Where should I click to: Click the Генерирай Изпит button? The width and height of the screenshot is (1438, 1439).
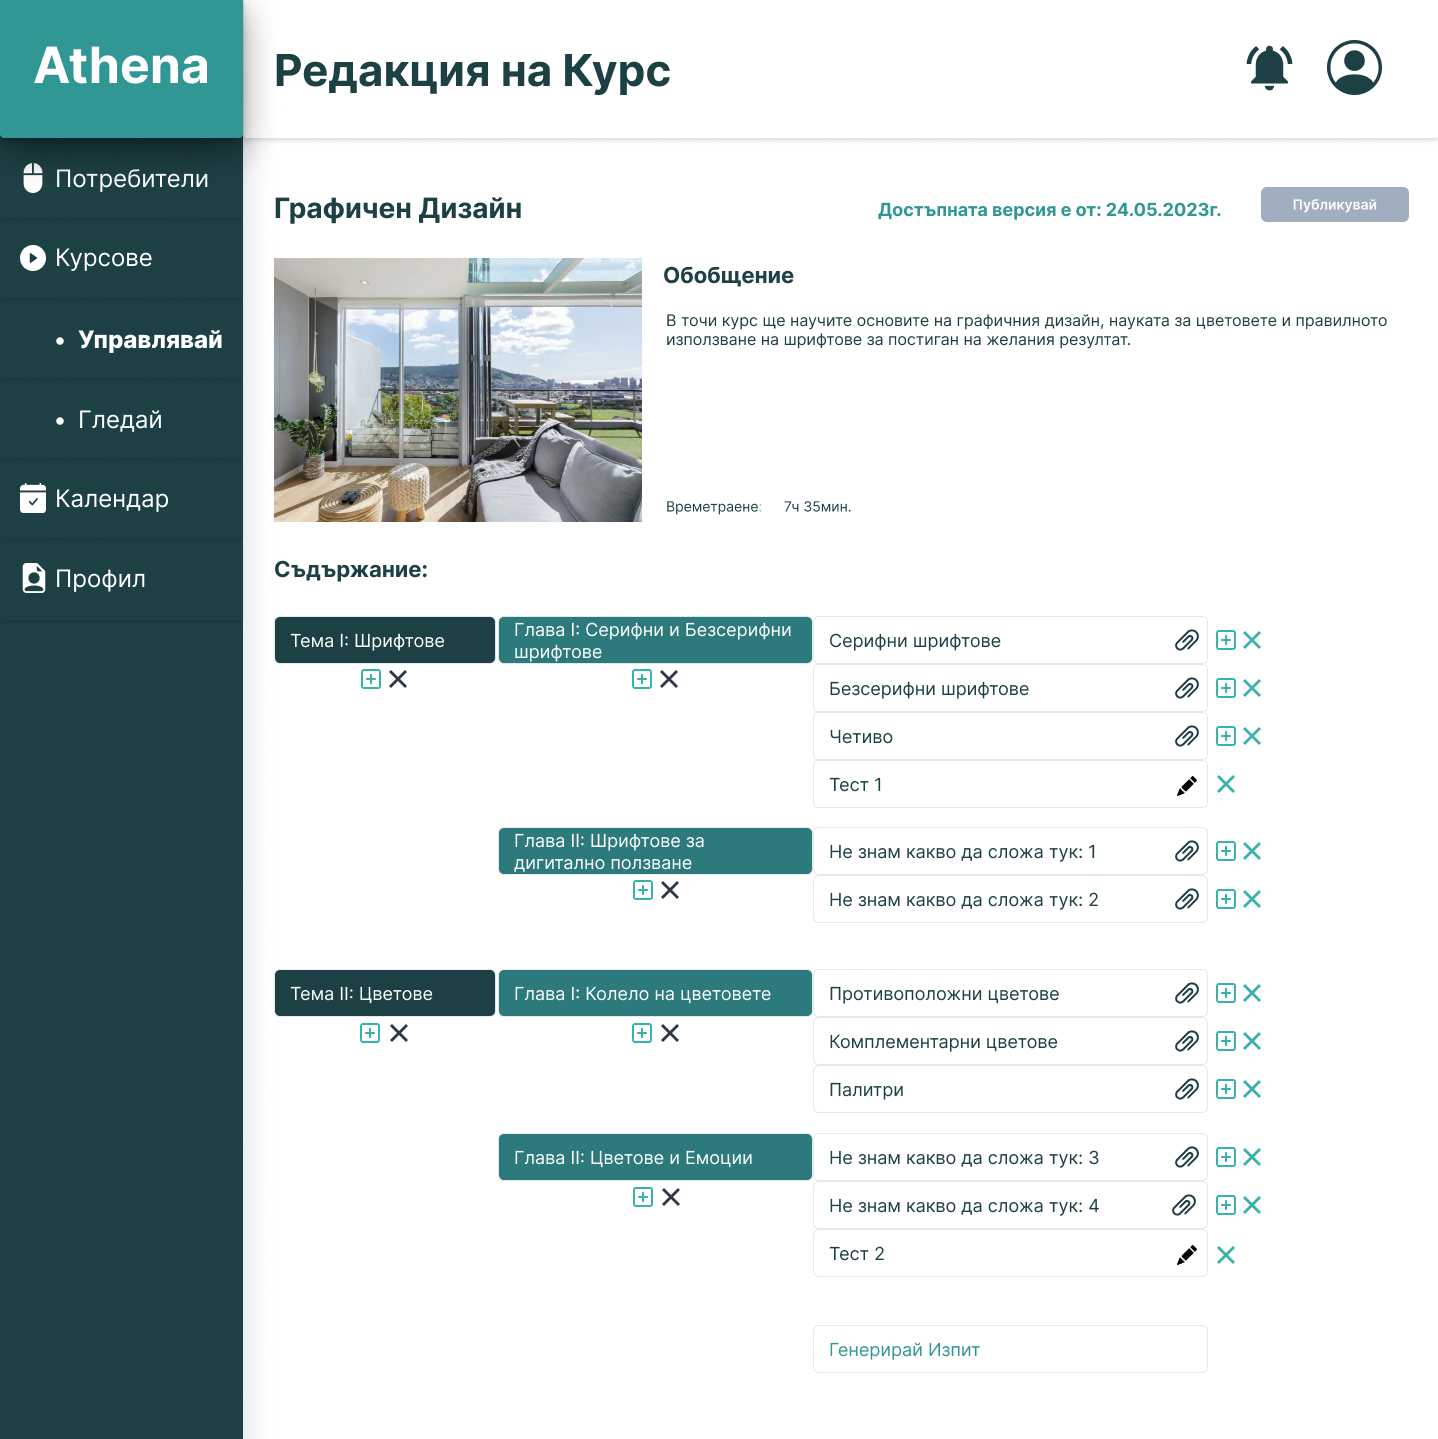coord(1009,1349)
